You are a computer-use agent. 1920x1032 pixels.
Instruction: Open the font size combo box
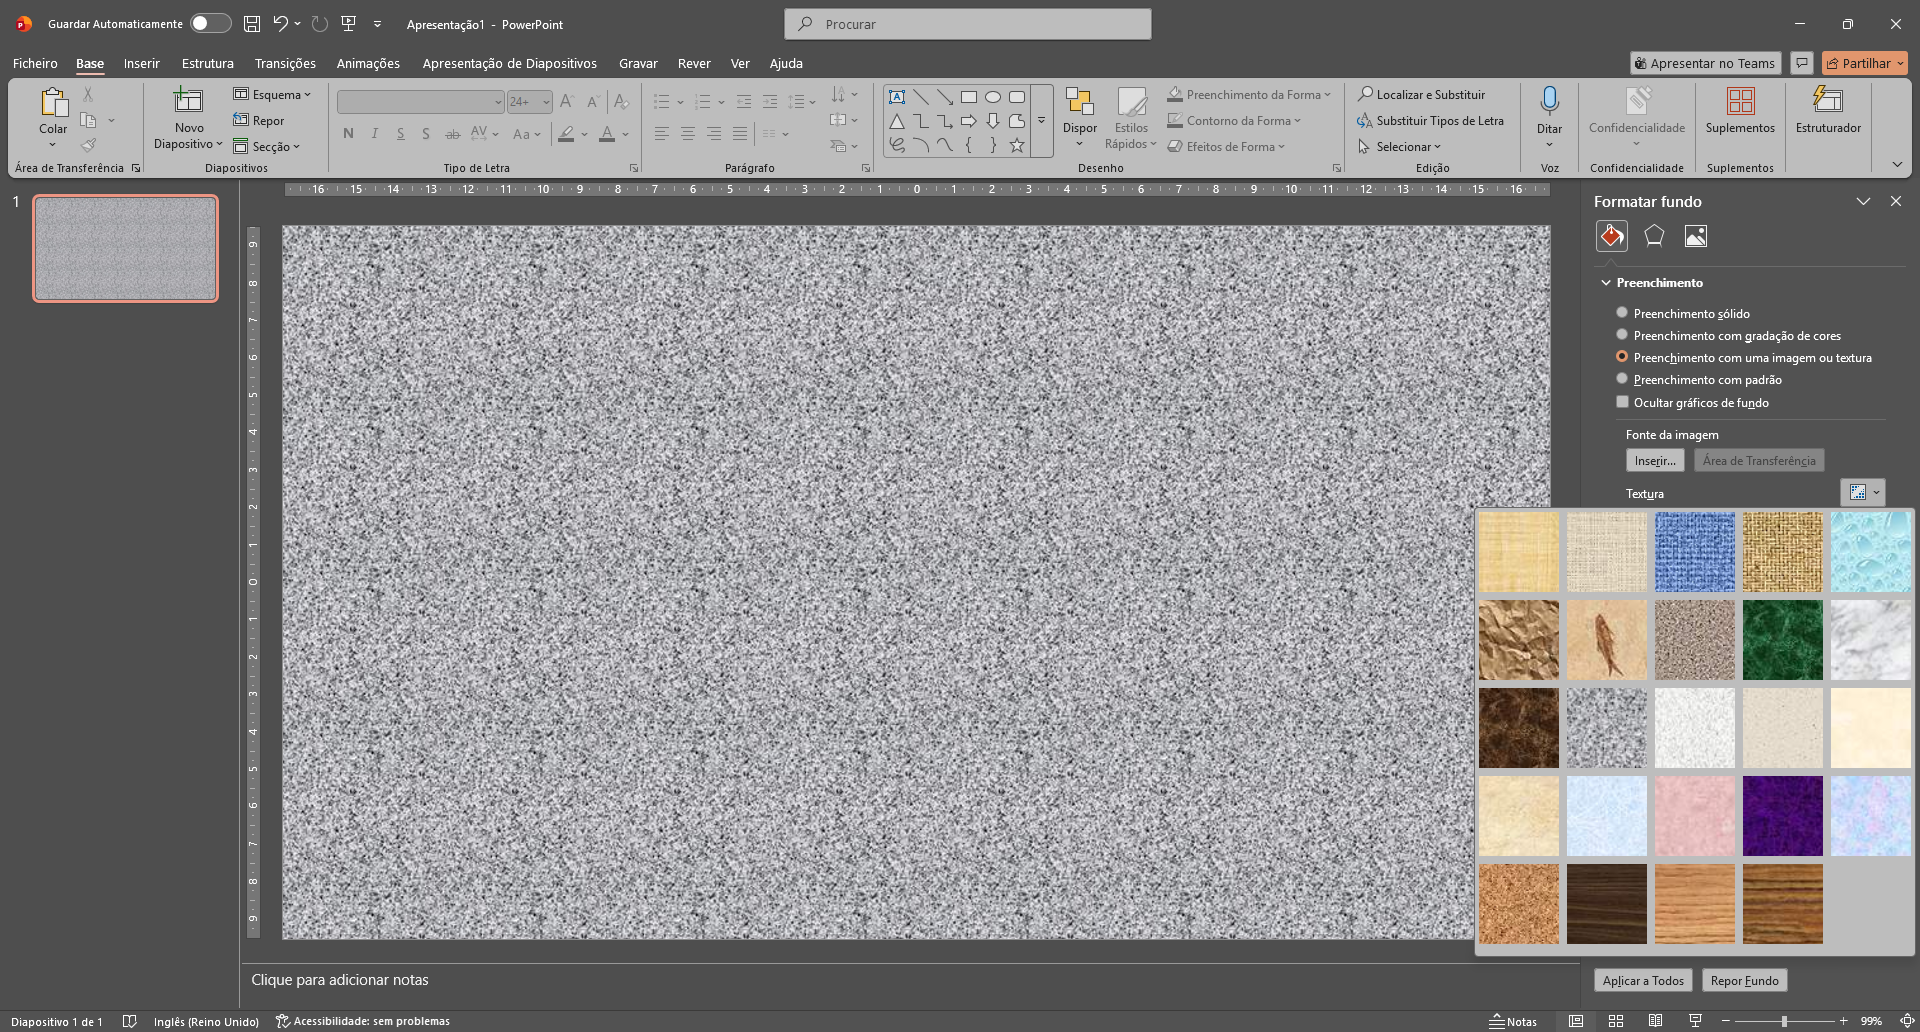(529, 101)
